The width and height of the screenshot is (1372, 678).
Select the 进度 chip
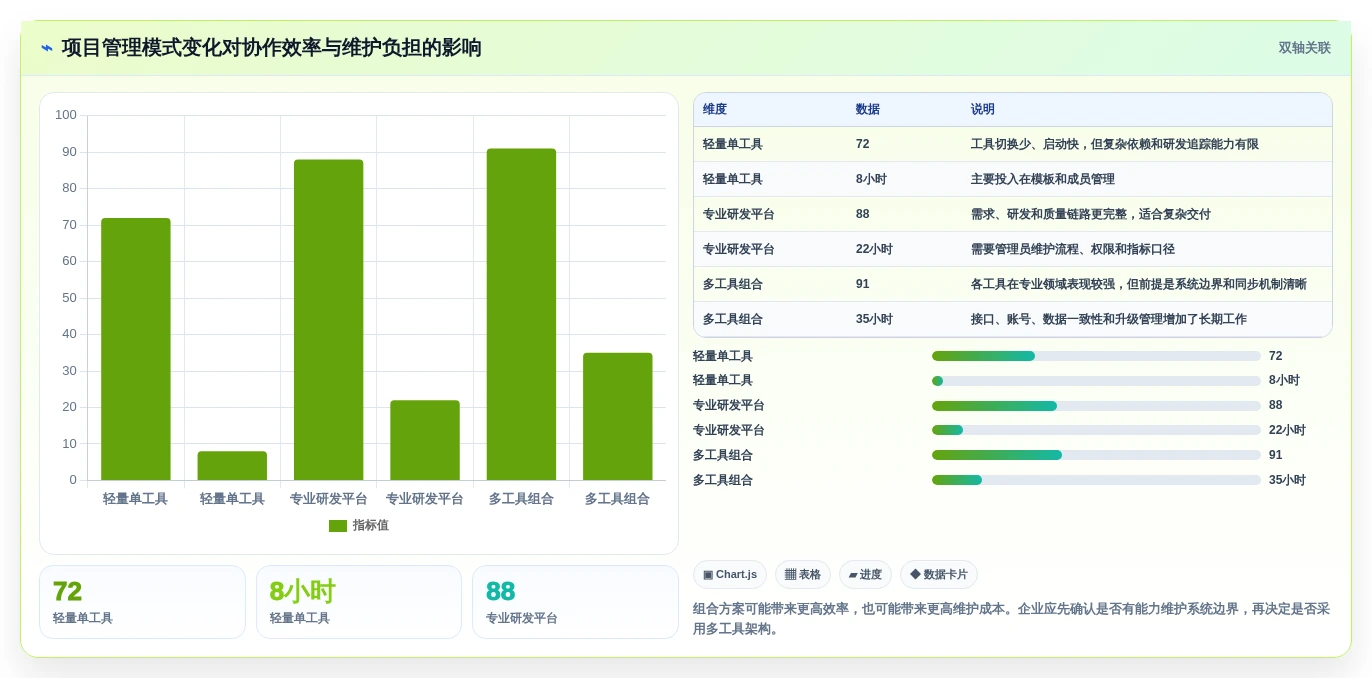(x=865, y=575)
